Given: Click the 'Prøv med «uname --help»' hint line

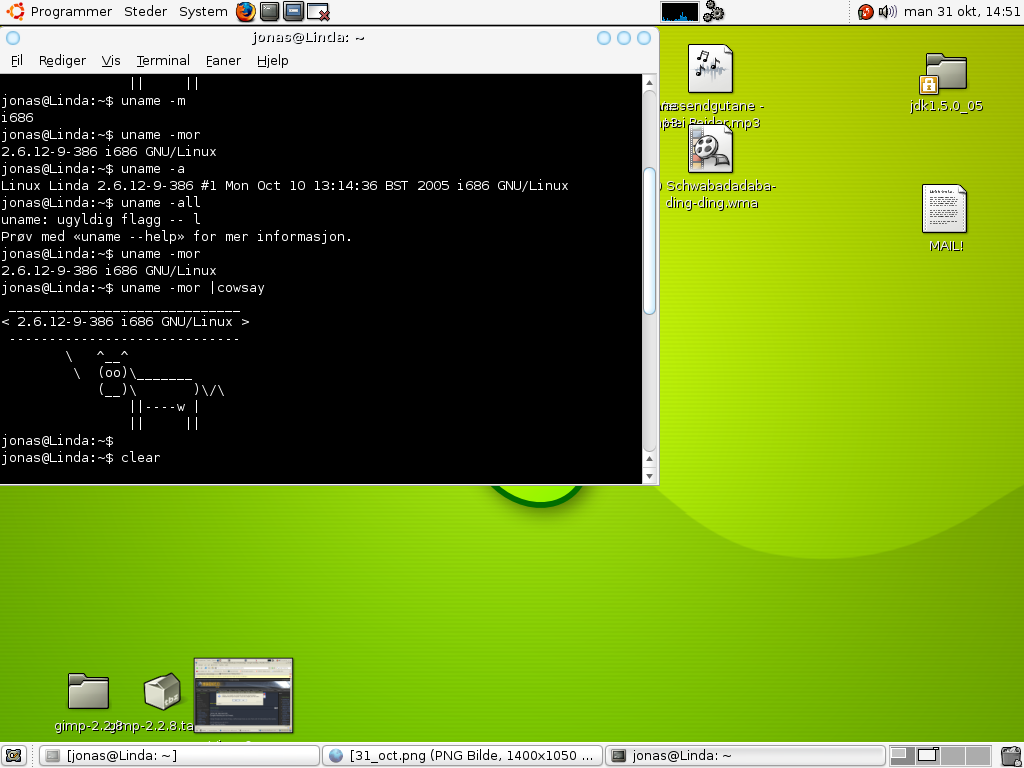Looking at the screenshot, I should [176, 236].
